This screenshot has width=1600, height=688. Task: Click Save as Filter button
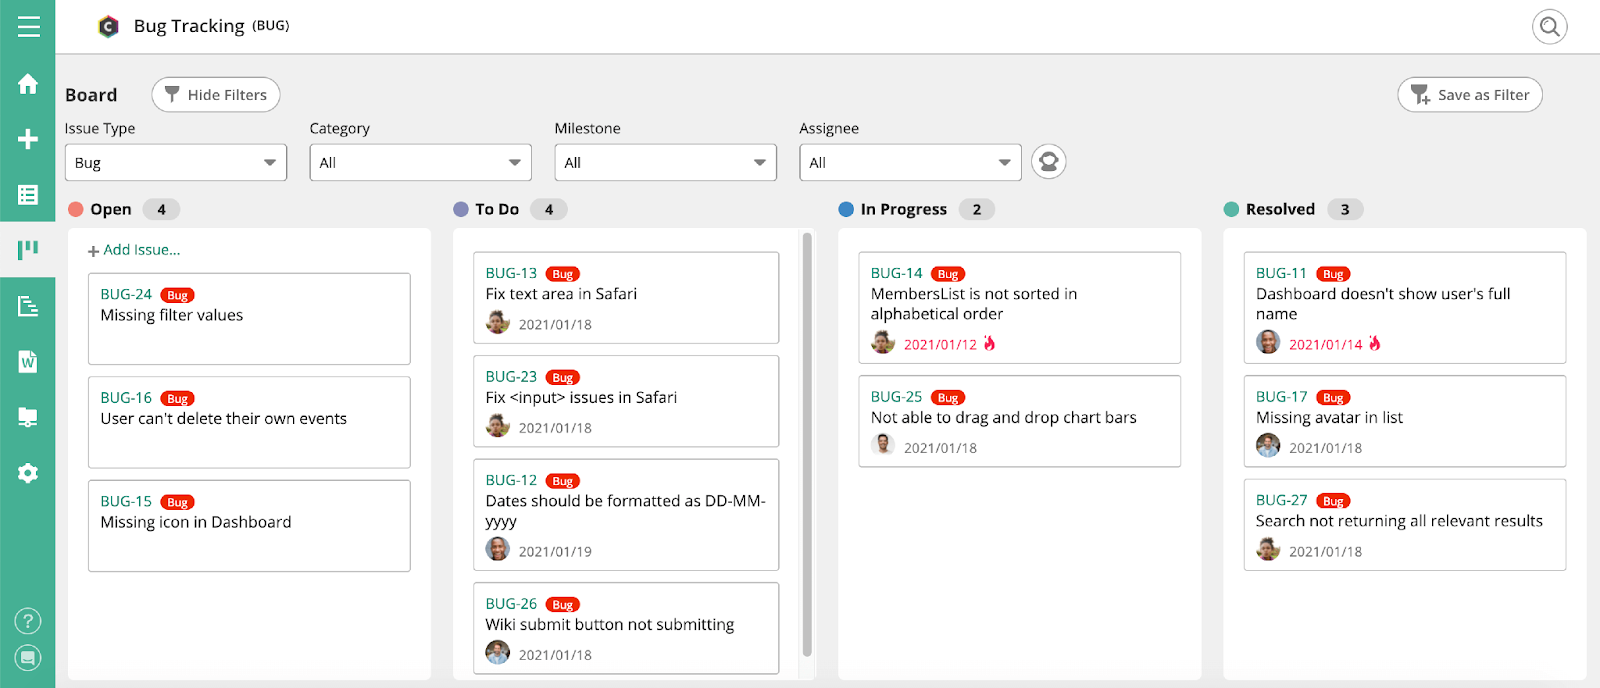[1469, 95]
